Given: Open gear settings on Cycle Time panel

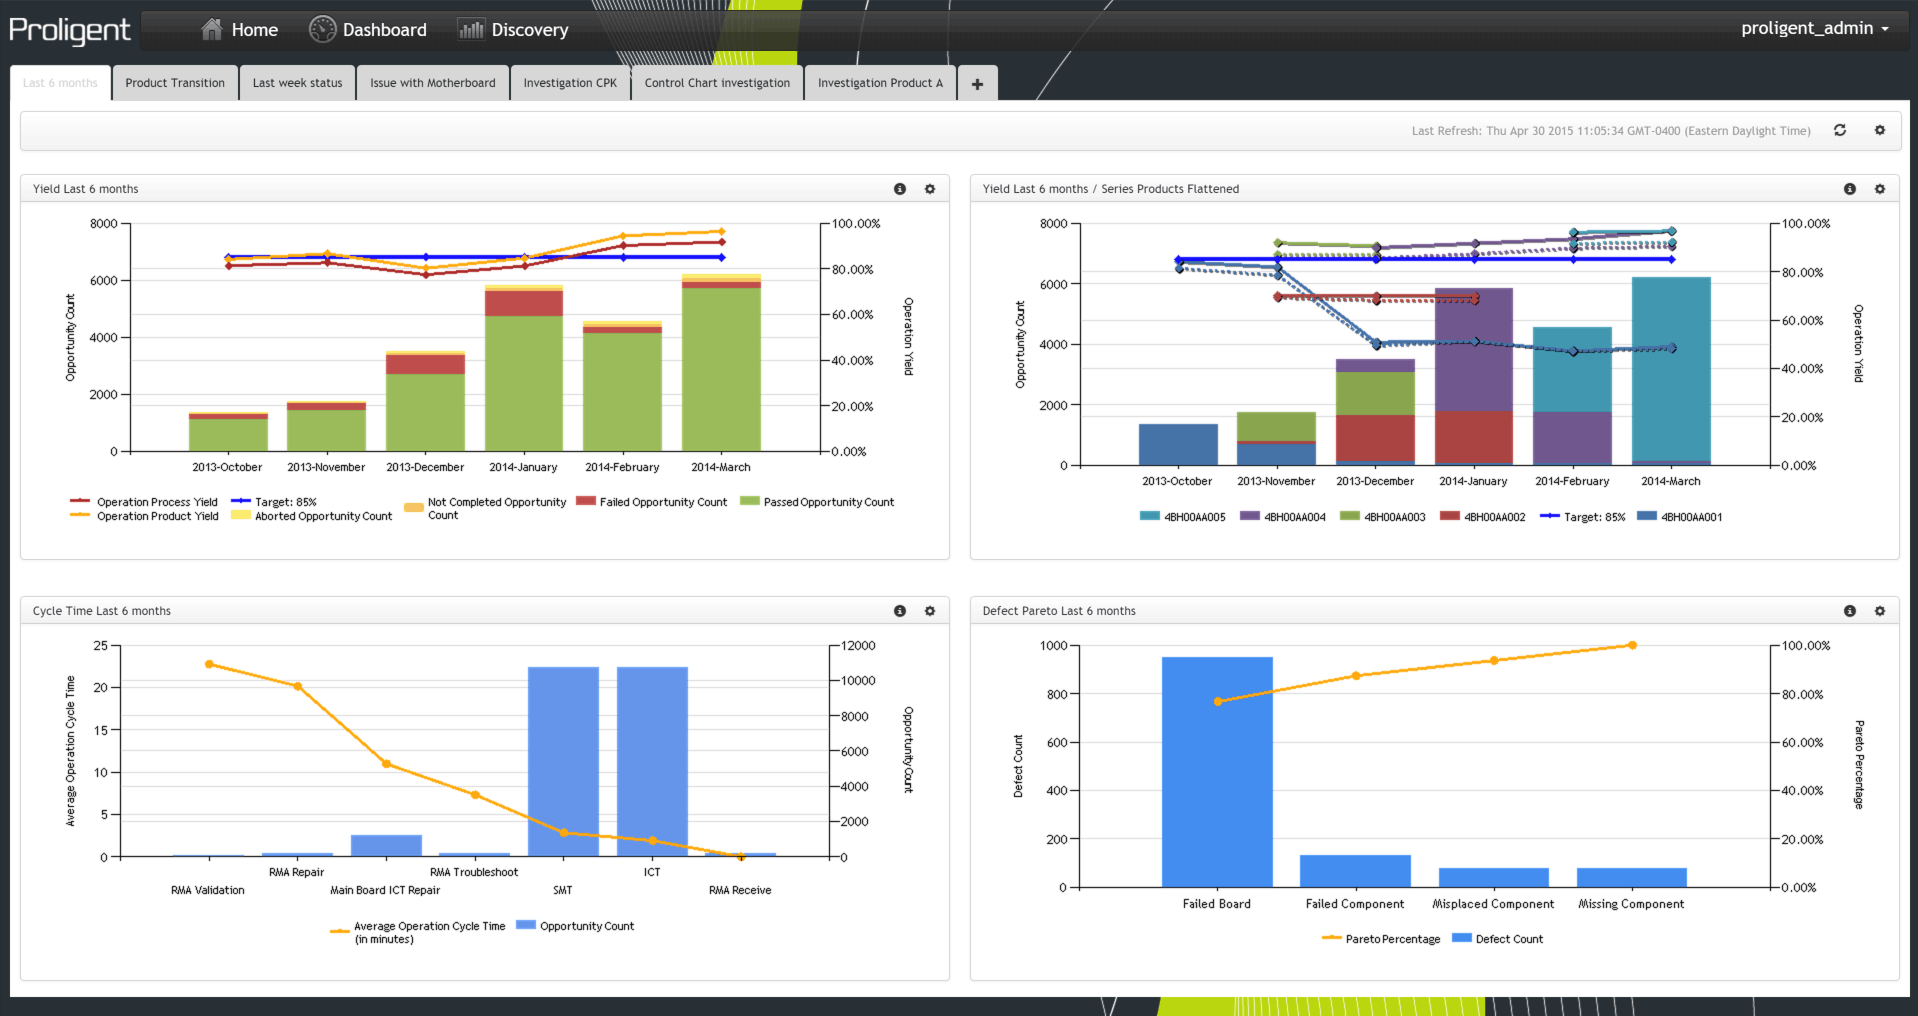Looking at the screenshot, I should pos(929,611).
